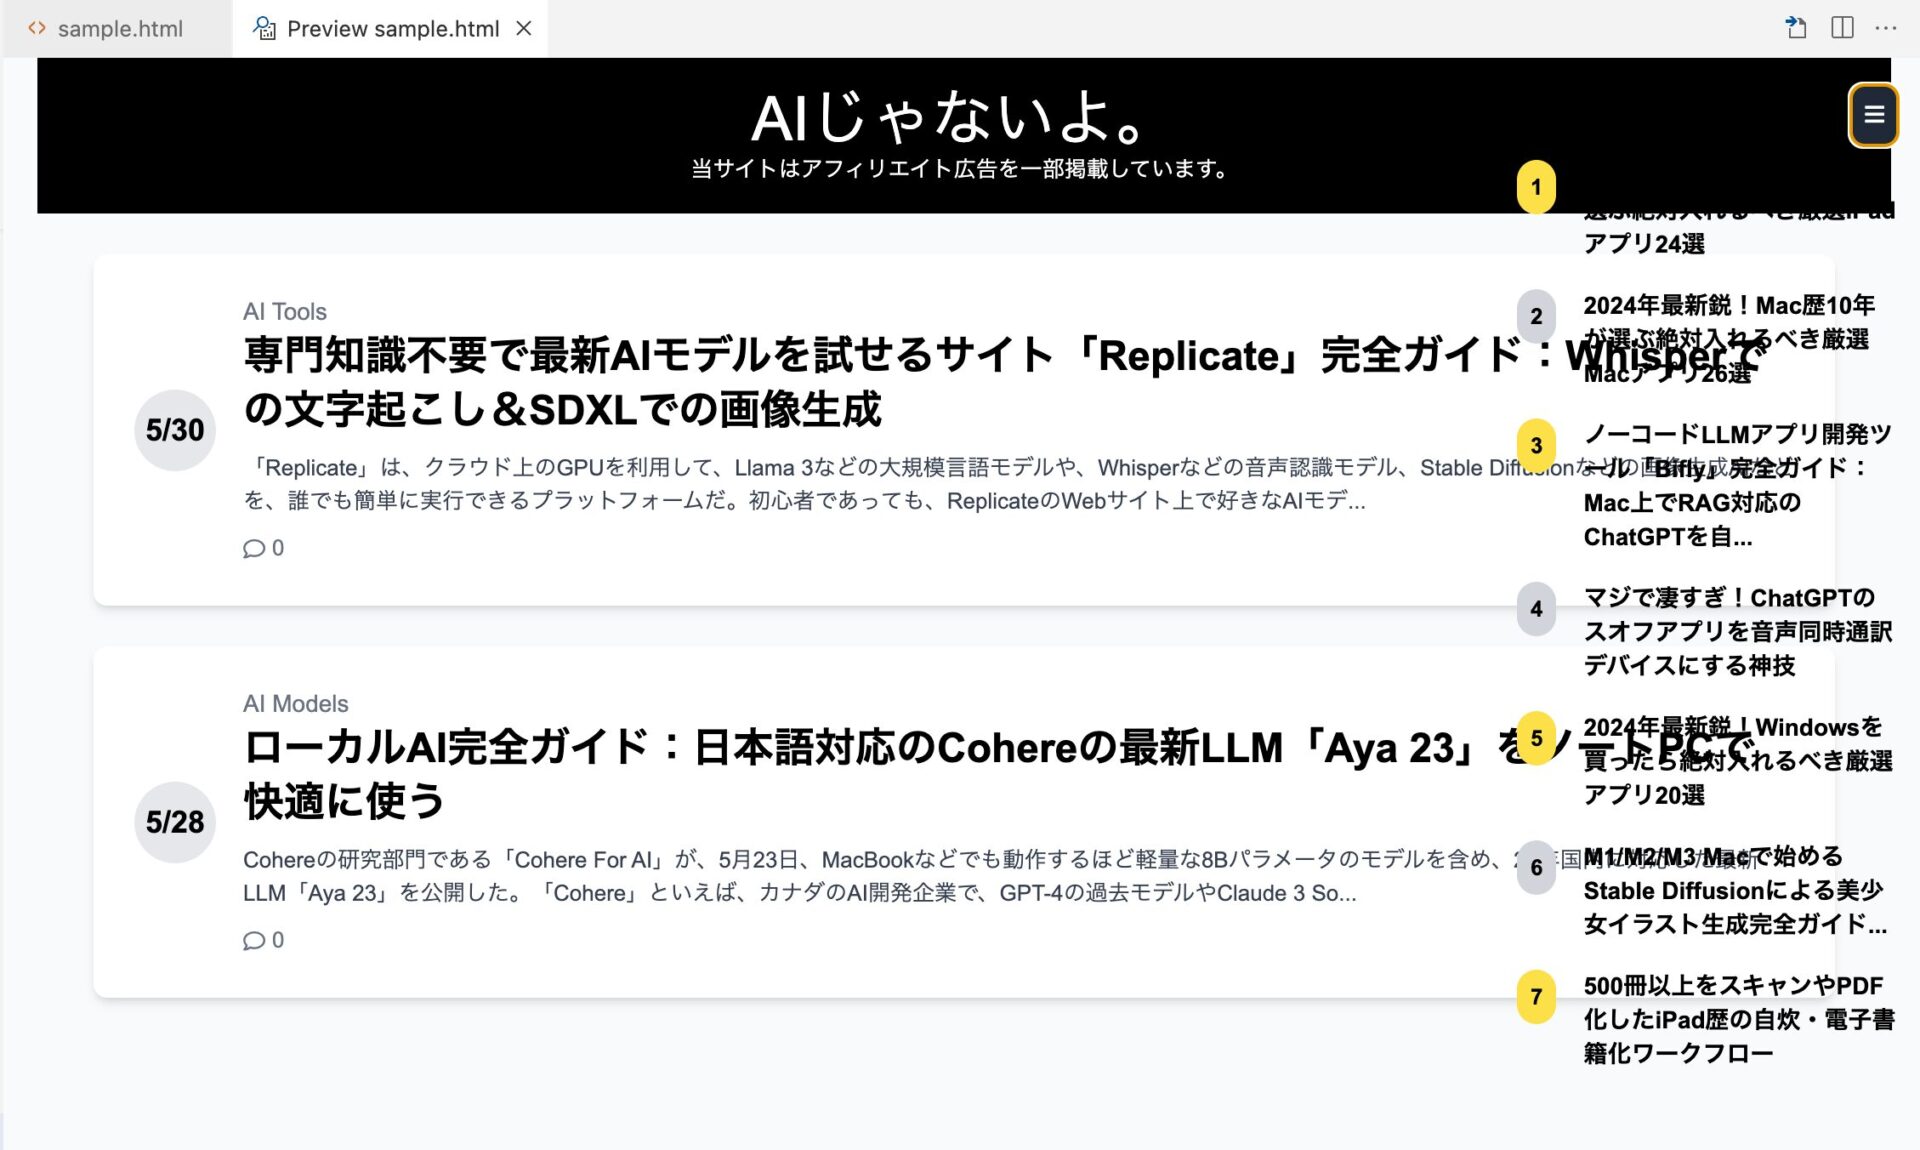Open the More Actions ellipsis menu
The width and height of the screenshot is (1920, 1150).
pos(1886,28)
